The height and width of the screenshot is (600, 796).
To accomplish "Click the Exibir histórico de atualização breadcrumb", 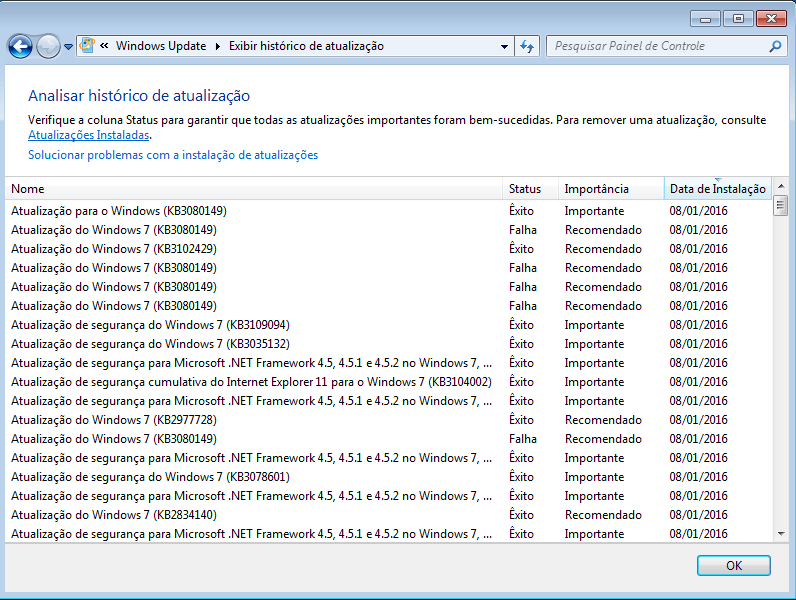I will [306, 46].
